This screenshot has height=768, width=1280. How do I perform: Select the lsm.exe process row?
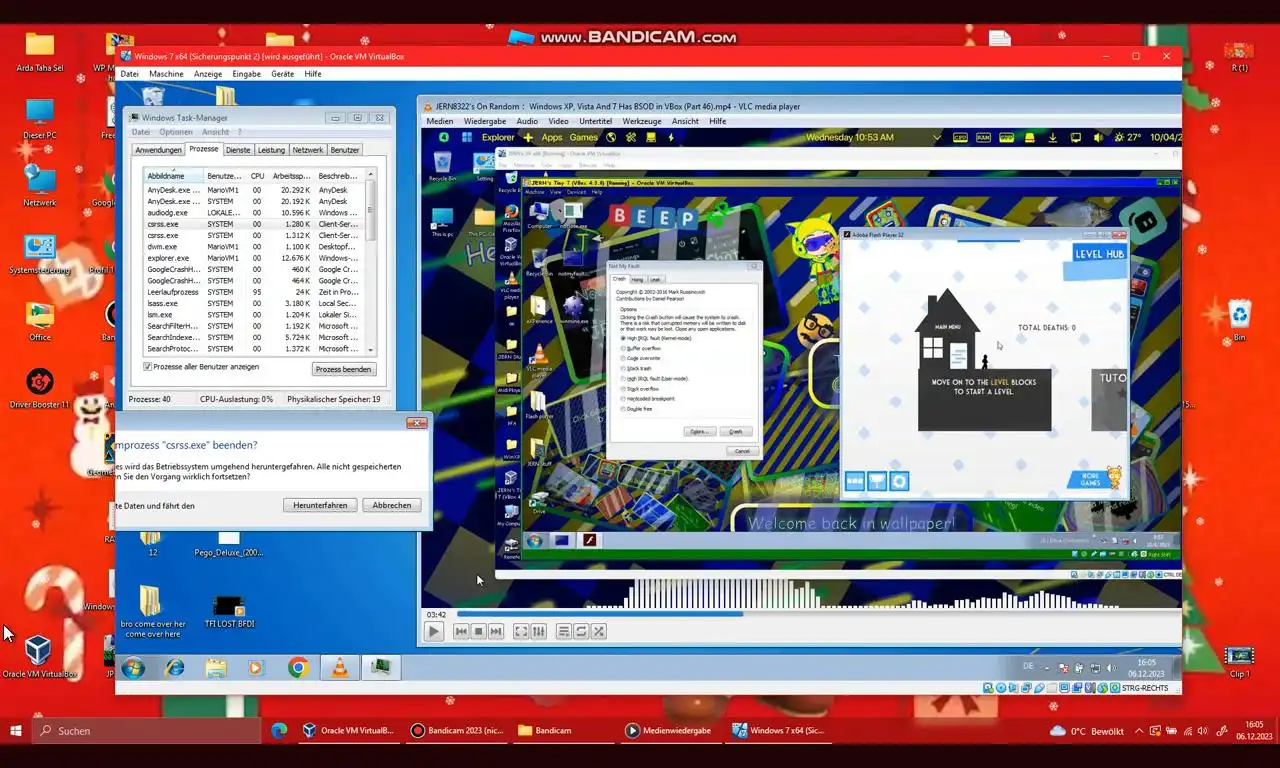pyautogui.click(x=254, y=315)
